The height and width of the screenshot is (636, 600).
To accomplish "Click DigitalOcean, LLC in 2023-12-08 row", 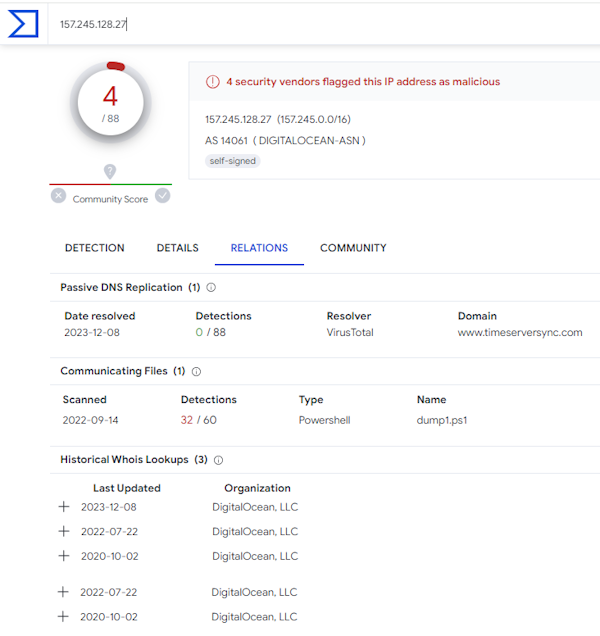I will (x=255, y=507).
